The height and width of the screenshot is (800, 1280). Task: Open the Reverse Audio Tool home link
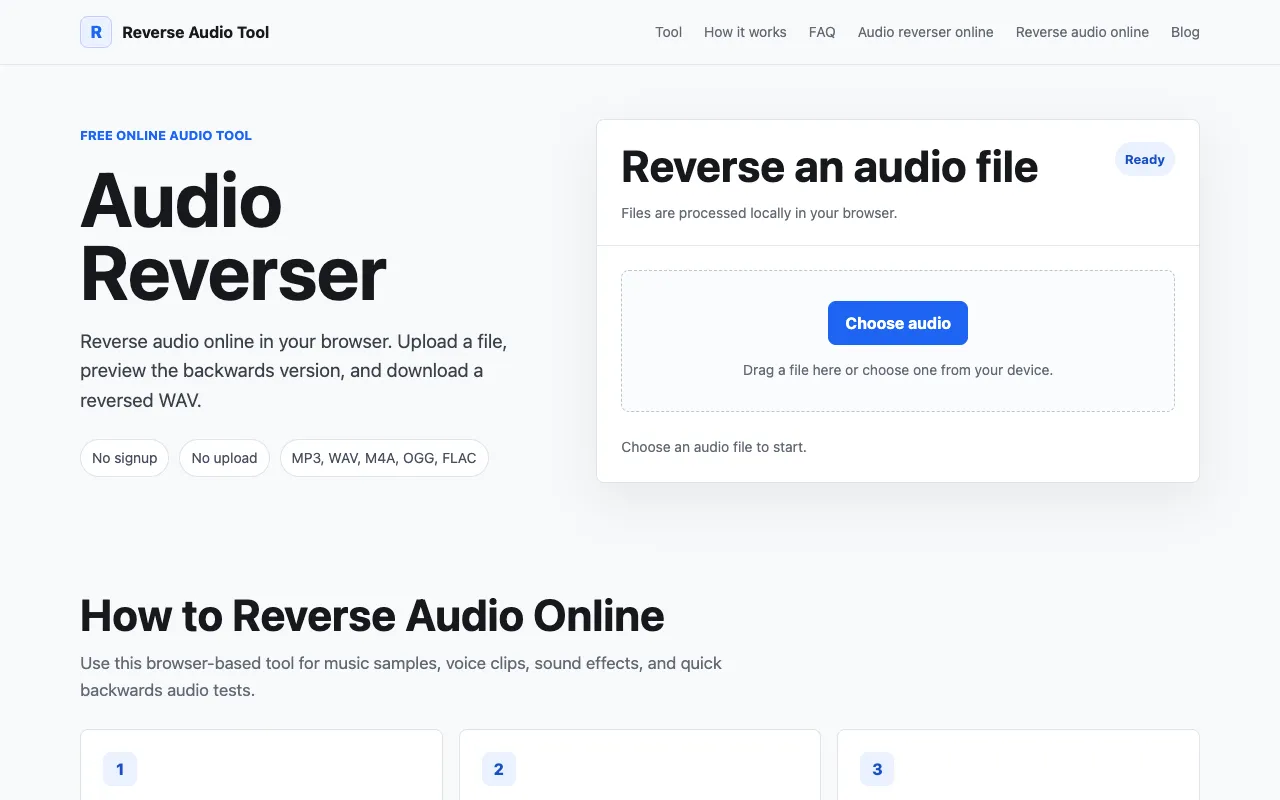click(x=175, y=32)
